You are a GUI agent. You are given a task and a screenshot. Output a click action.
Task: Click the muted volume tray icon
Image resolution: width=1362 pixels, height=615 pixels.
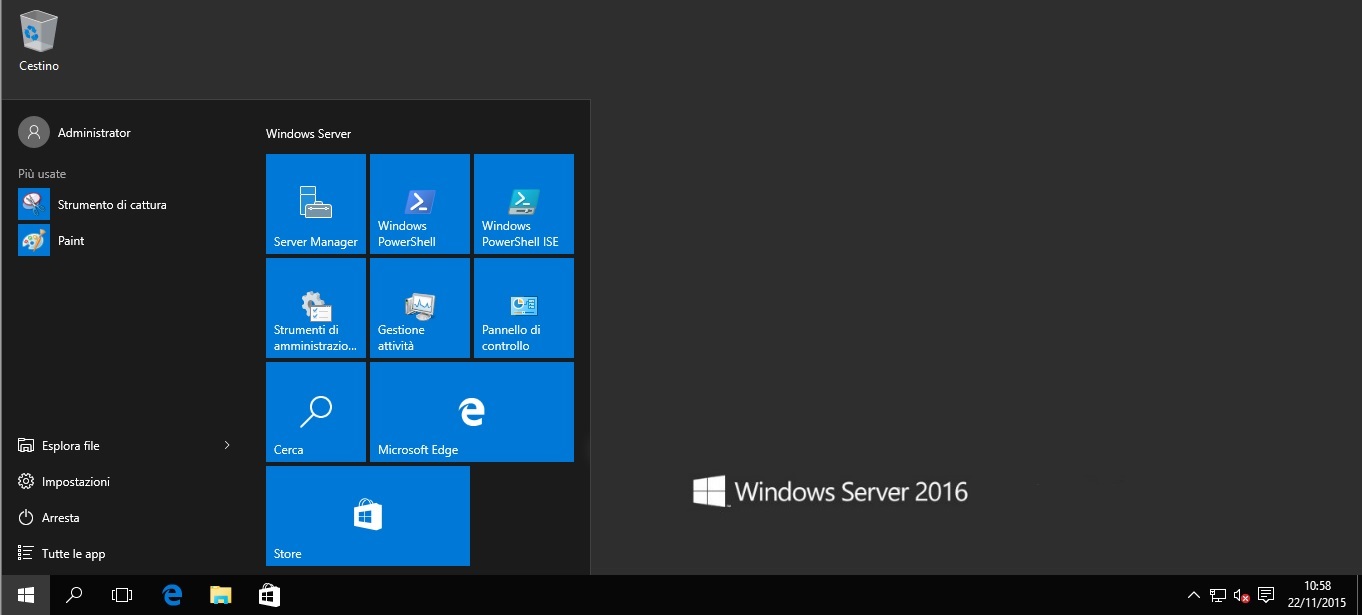[1241, 596]
